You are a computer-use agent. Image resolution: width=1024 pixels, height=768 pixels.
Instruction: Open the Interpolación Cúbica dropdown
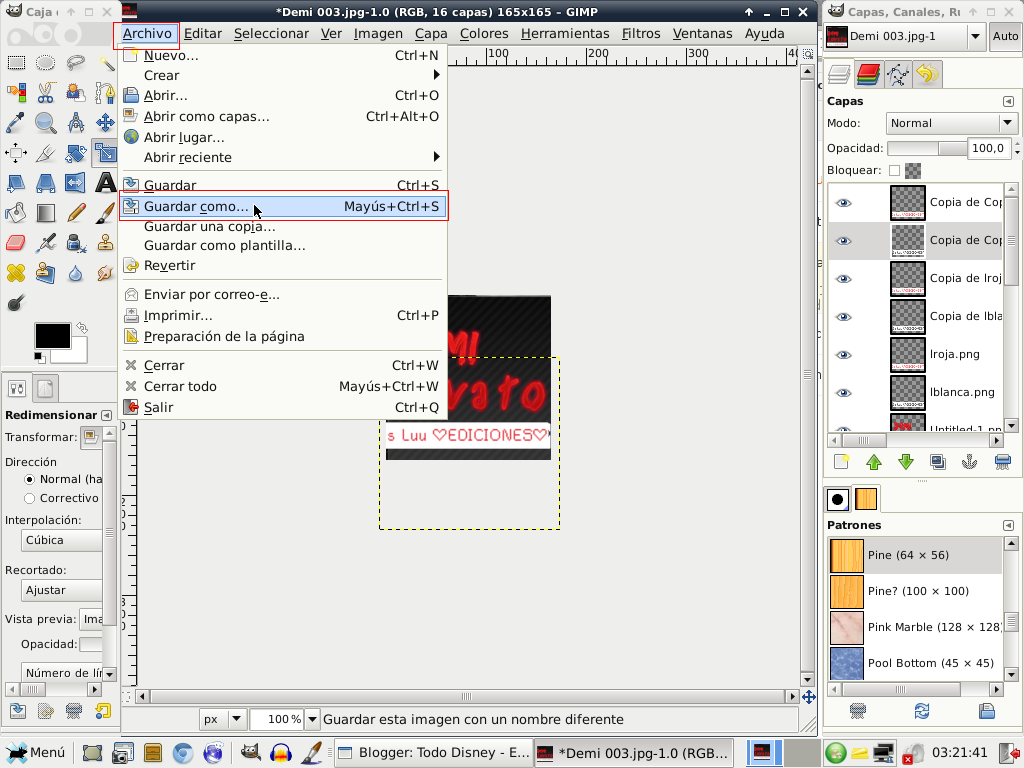click(61, 541)
